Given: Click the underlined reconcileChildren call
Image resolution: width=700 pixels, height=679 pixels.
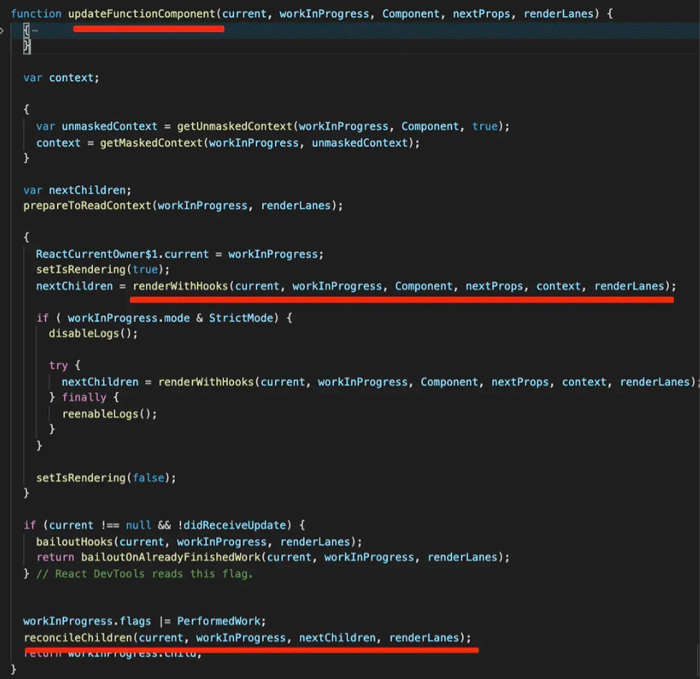Looking at the screenshot, I should coord(78,637).
